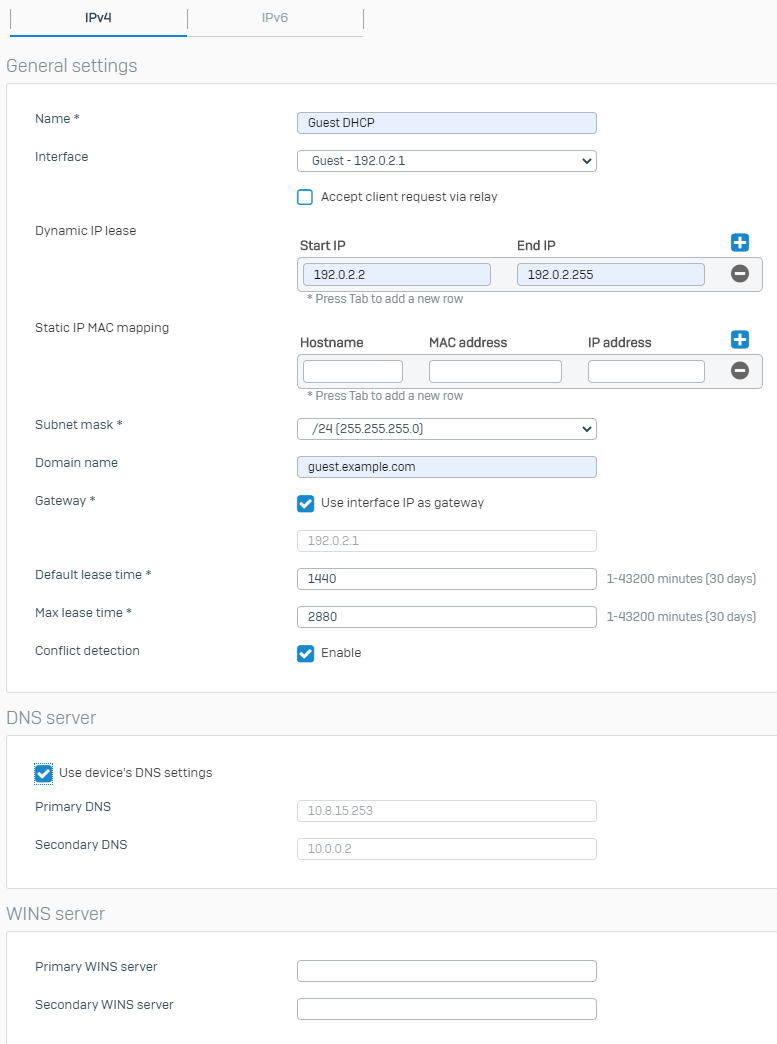The image size is (777, 1044).
Task: Edit the End IP field
Action: click(x=610, y=275)
